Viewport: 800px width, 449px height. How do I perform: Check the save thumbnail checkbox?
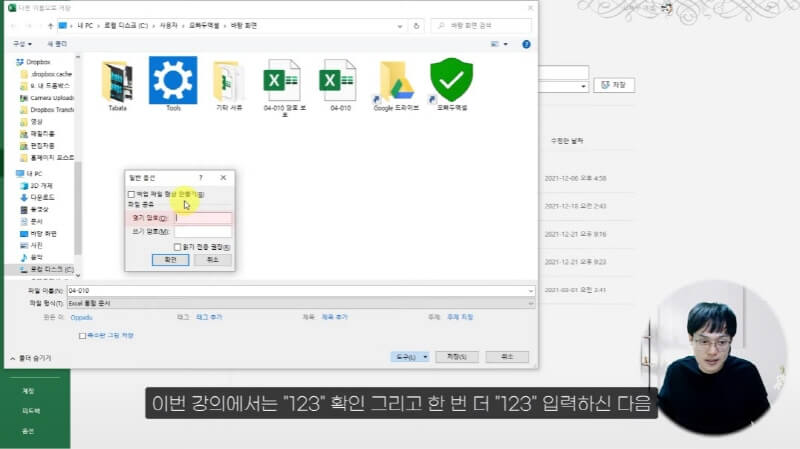click(82, 336)
